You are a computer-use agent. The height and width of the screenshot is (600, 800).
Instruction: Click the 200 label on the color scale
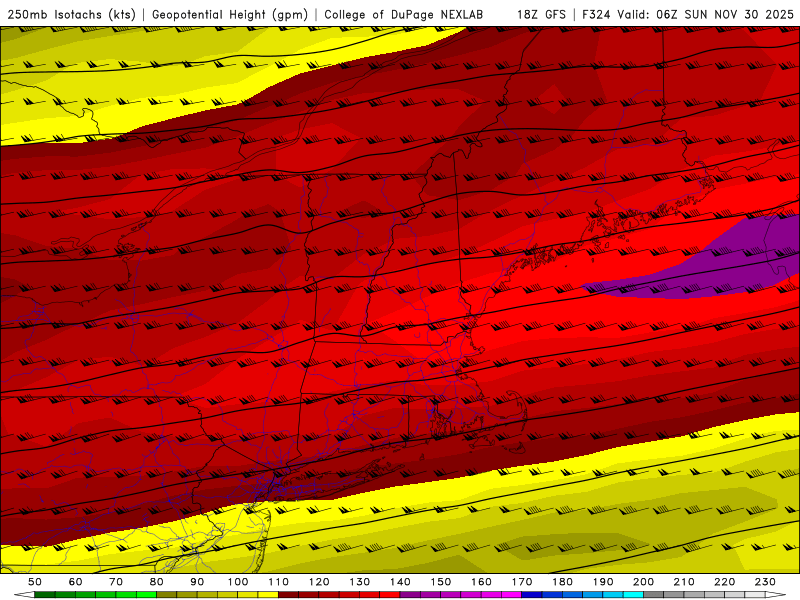tap(643, 582)
